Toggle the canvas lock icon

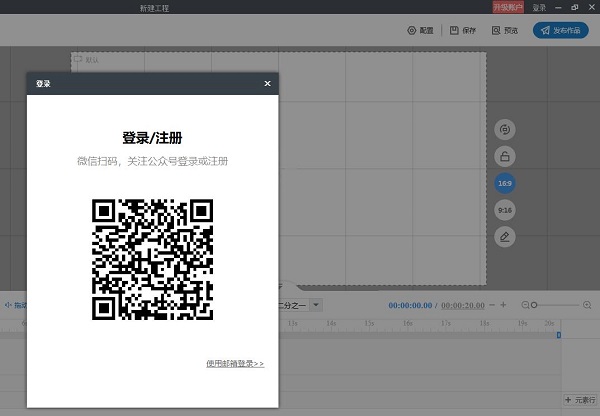coord(505,156)
